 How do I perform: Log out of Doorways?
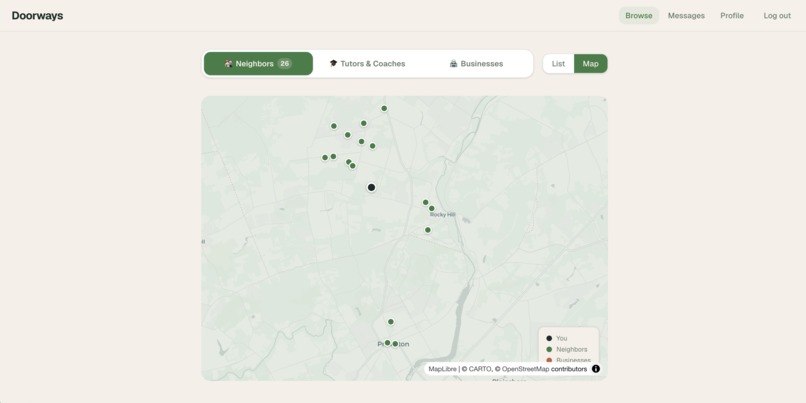pyautogui.click(x=777, y=15)
